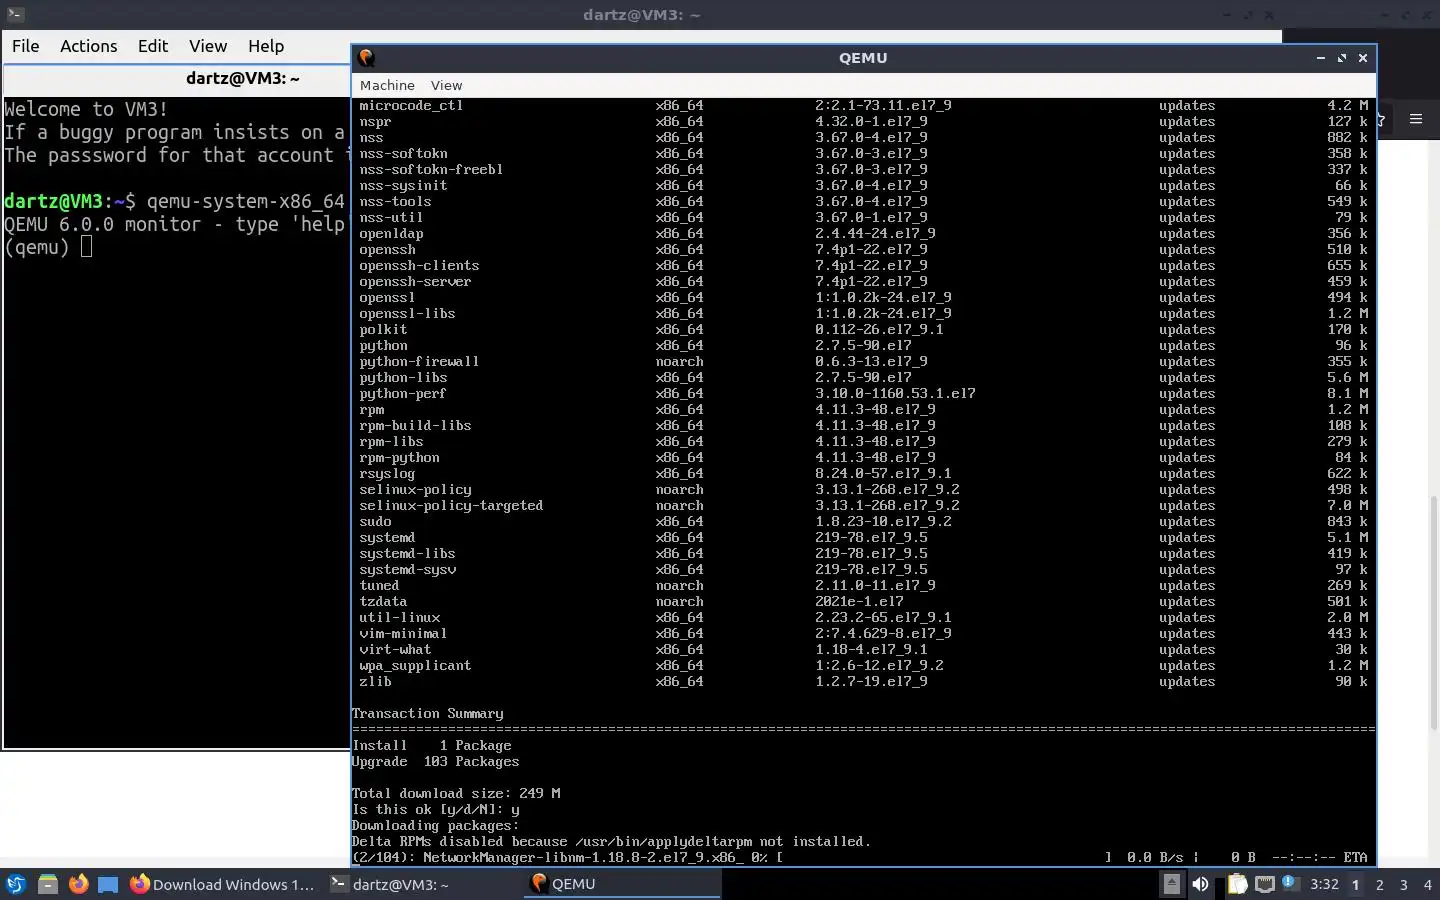The image size is (1440, 900).
Task: Click 'Welcome to VM3!' line in terminal
Action: point(86,109)
